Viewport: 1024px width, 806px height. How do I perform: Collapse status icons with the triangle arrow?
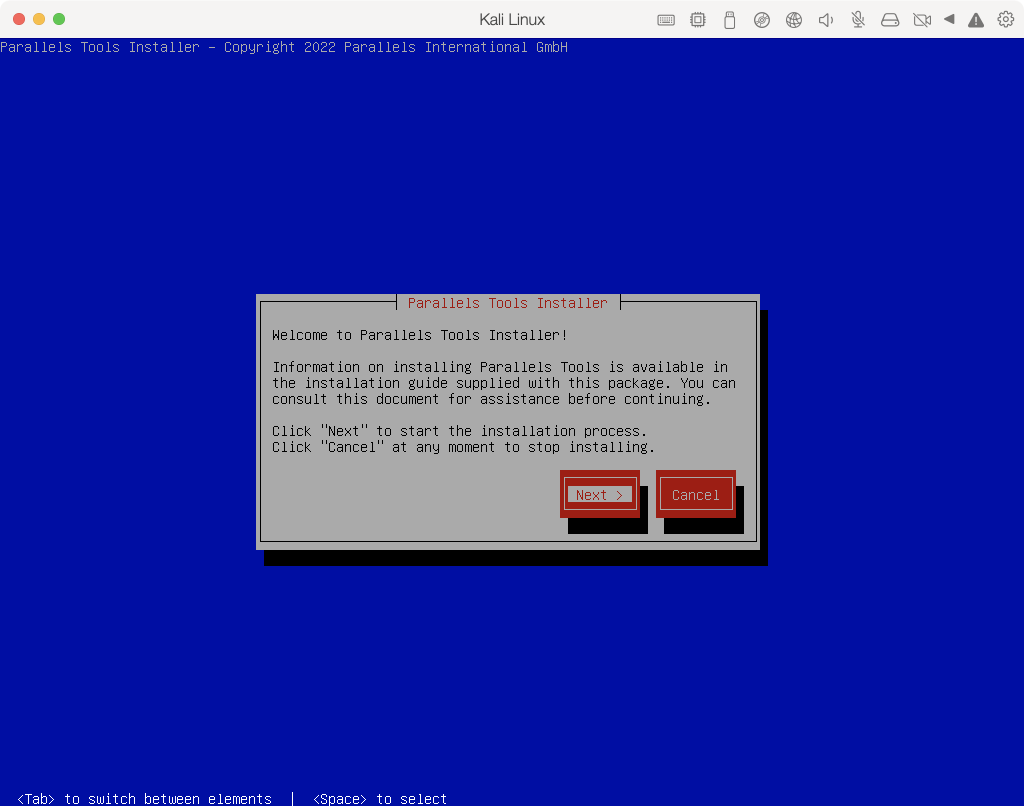949,20
